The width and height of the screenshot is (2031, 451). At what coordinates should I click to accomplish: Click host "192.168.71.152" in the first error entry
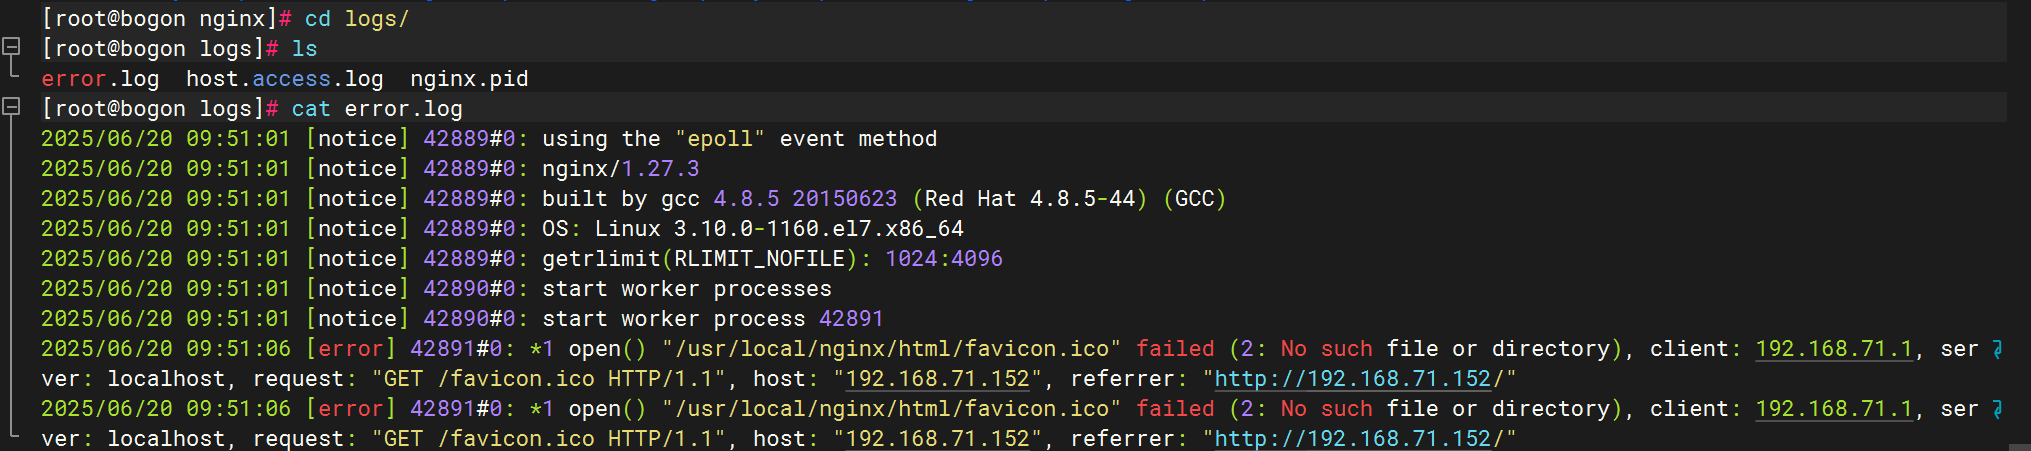click(x=937, y=379)
